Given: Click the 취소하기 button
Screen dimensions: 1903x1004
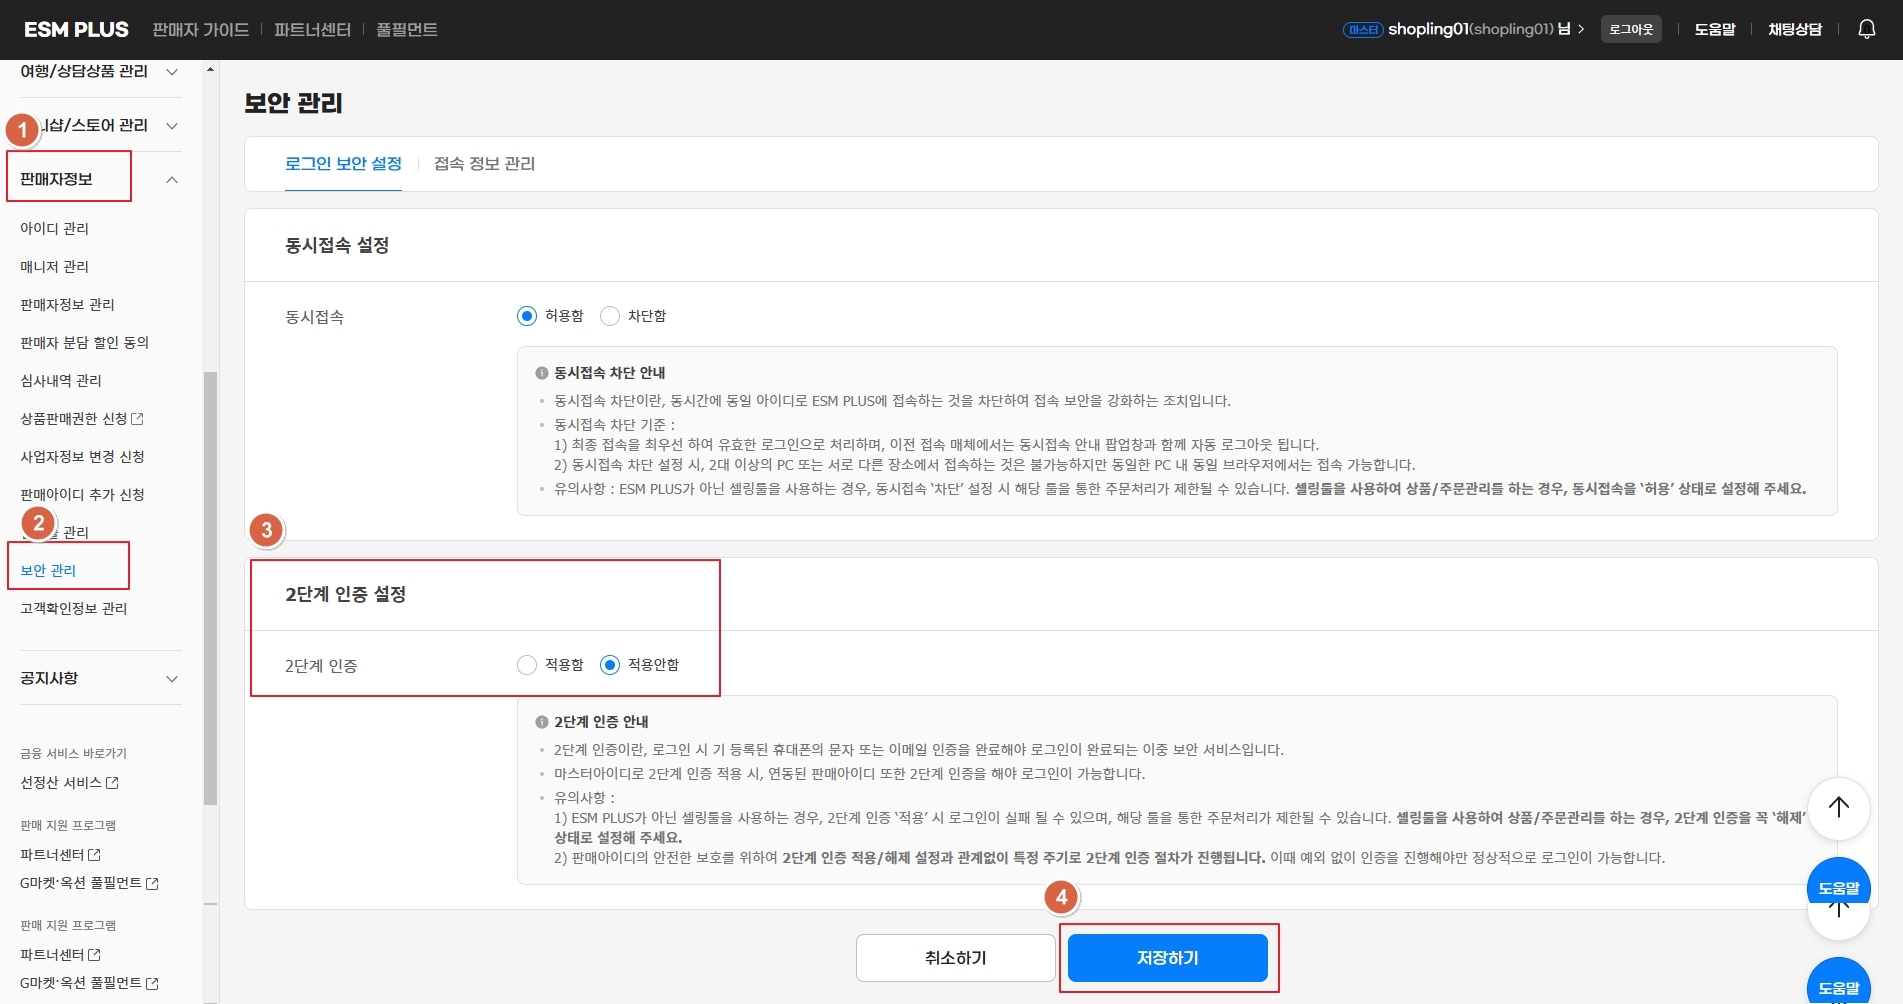Looking at the screenshot, I should pyautogui.click(x=954, y=957).
